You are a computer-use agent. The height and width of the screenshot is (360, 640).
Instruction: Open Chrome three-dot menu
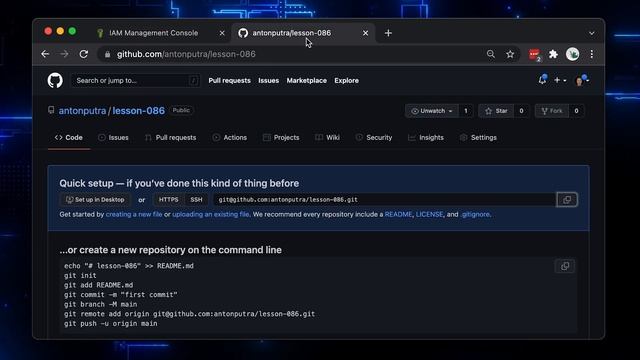(x=591, y=54)
